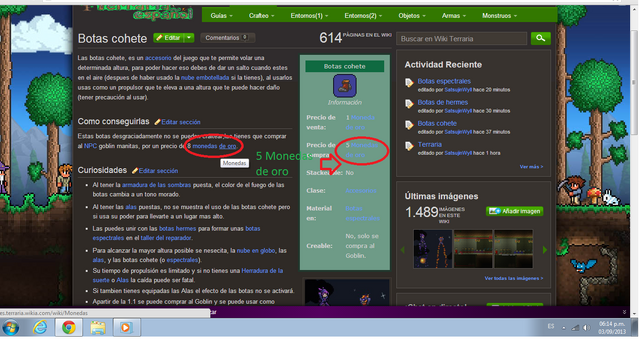Open the character image below the infobox
Screen dimensions: 640x360
pyautogui.click(x=347, y=293)
